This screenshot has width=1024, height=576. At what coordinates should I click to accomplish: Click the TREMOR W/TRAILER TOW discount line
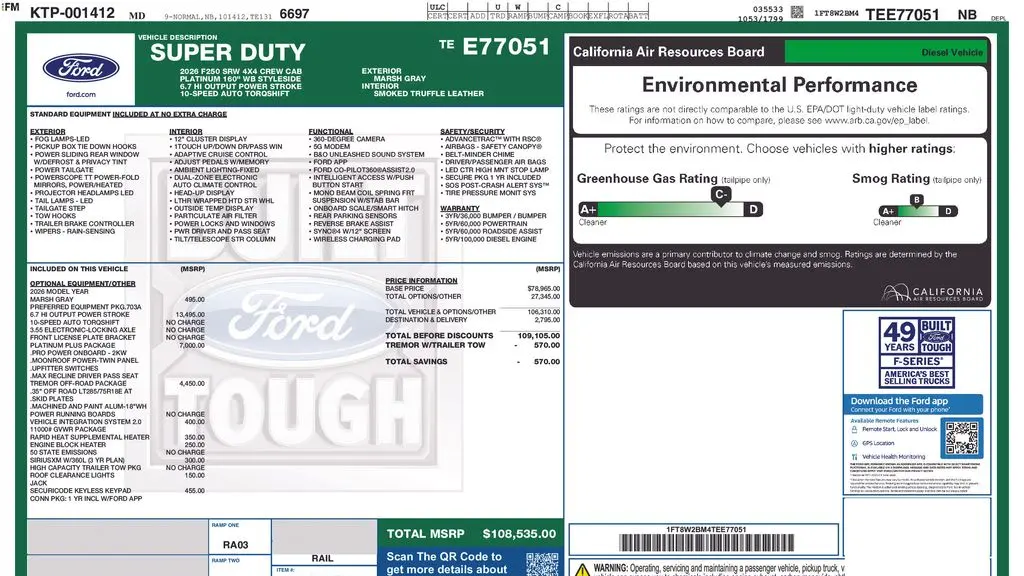(472, 345)
